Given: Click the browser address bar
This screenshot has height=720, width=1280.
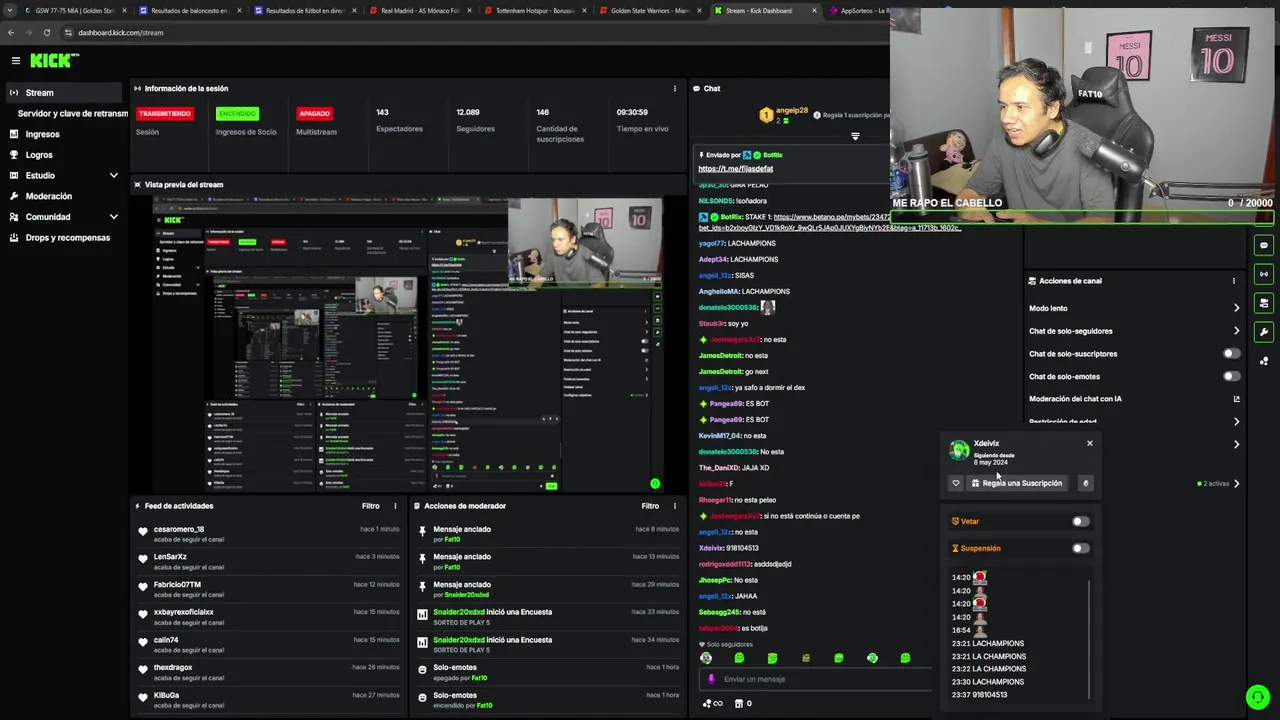Looking at the screenshot, I should 480,32.
